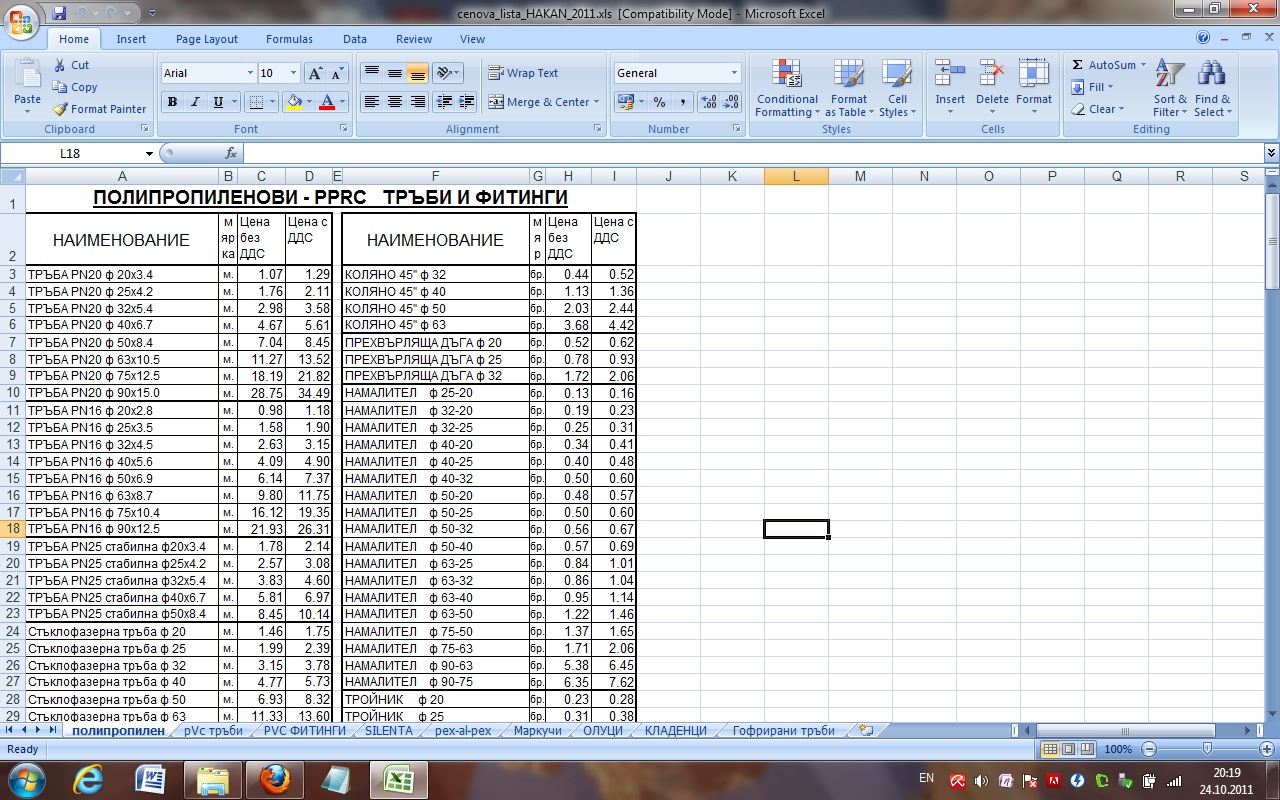Click the Conditional Formatting icon
The width and height of the screenshot is (1280, 800).
787,76
